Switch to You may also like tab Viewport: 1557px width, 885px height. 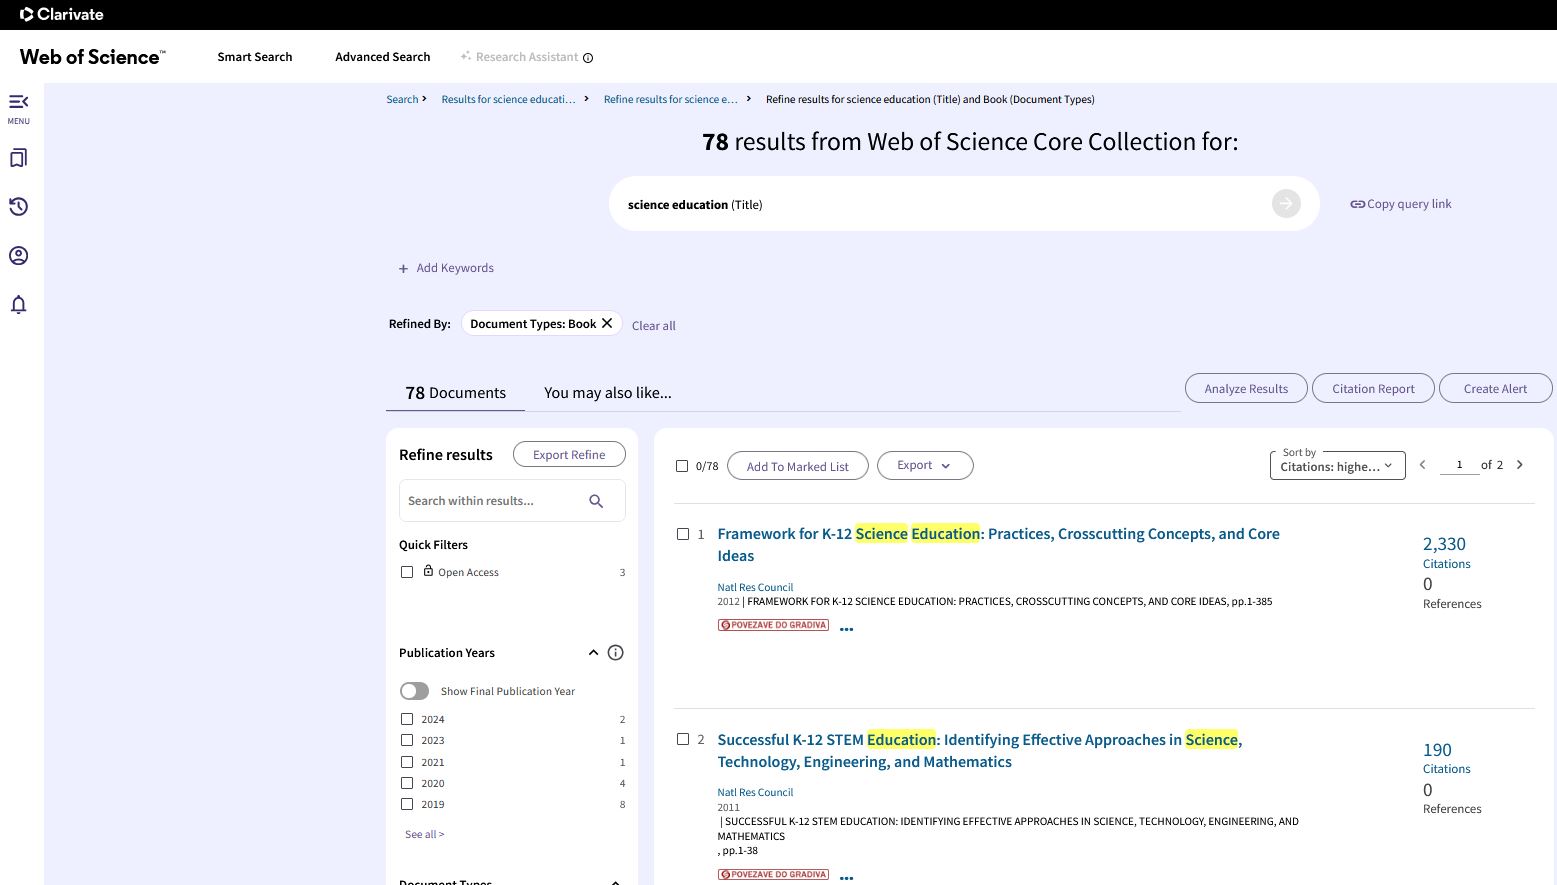tap(608, 393)
